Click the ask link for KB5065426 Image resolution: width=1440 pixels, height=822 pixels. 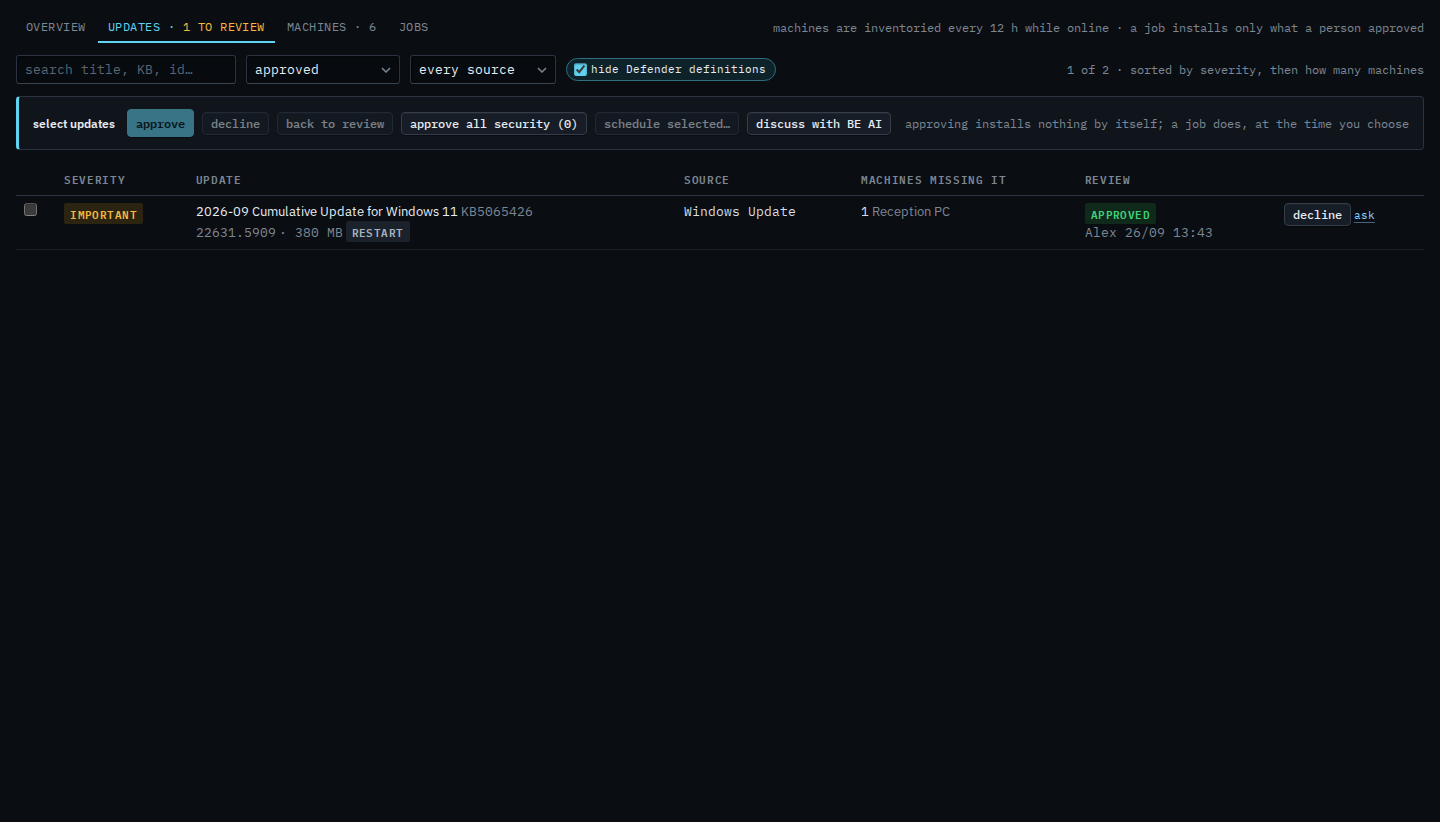pos(1364,215)
